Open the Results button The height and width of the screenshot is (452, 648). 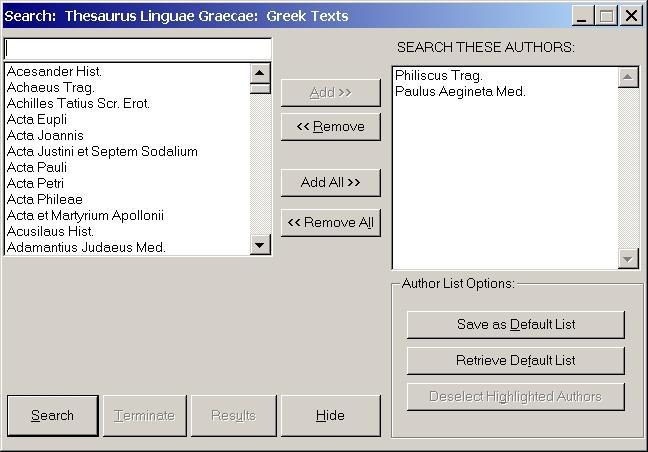click(x=233, y=416)
